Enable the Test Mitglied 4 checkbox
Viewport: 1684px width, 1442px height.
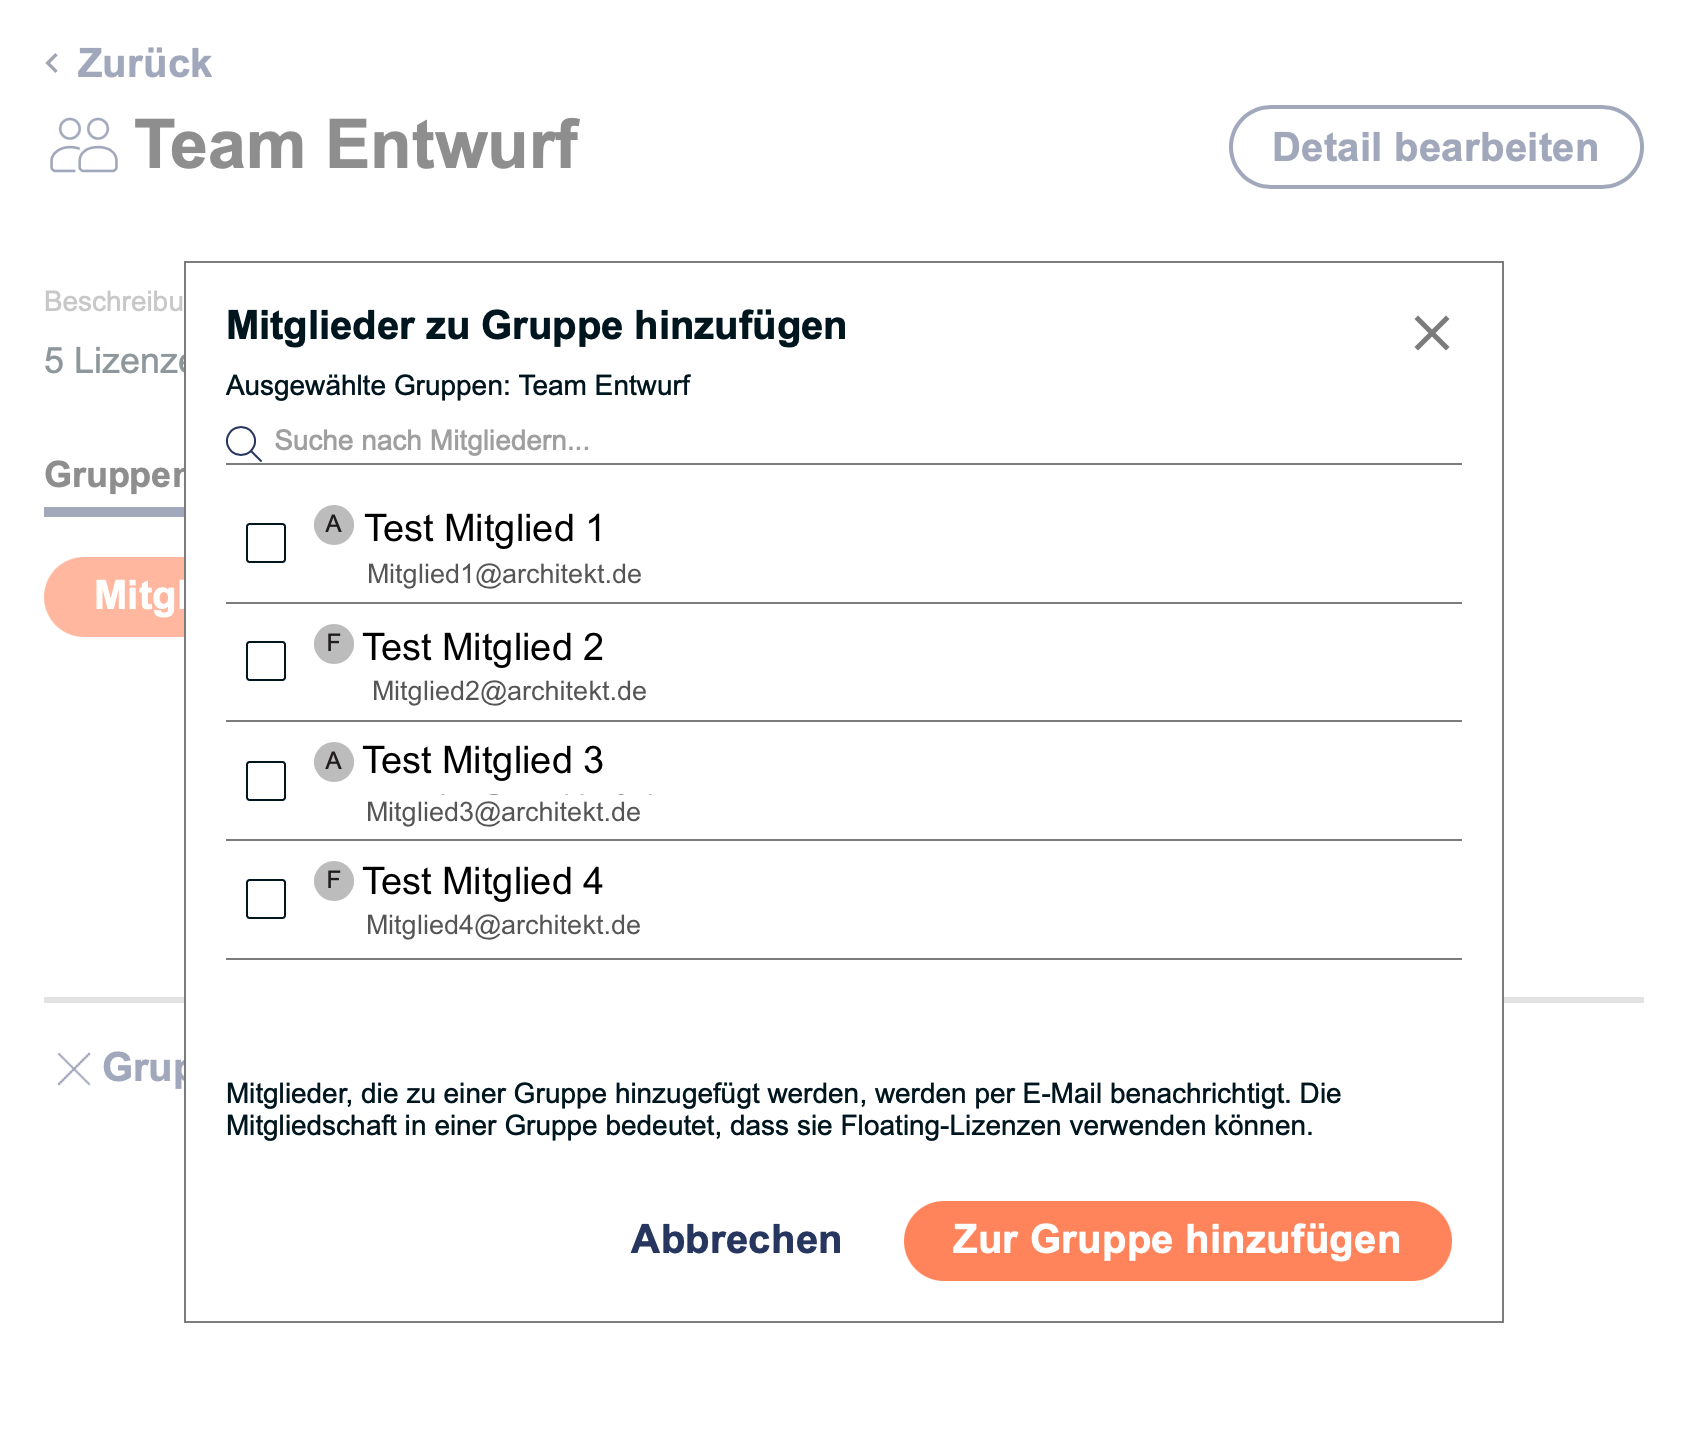click(266, 899)
